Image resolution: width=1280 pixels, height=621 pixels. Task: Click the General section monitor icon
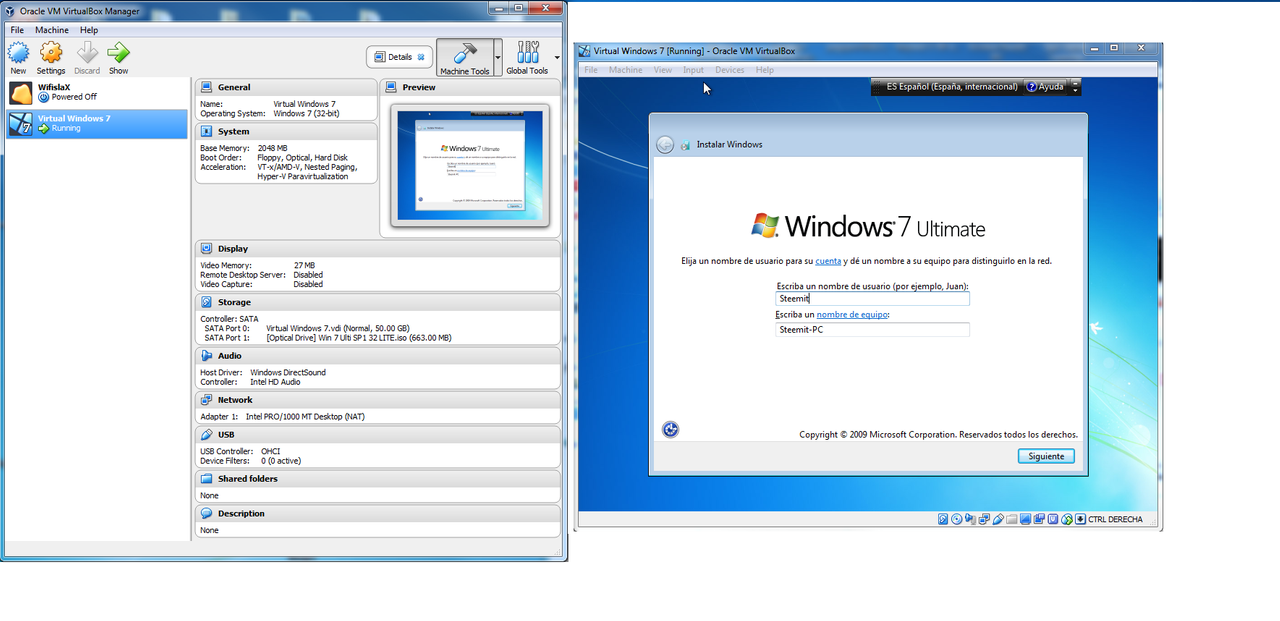[x=206, y=87]
